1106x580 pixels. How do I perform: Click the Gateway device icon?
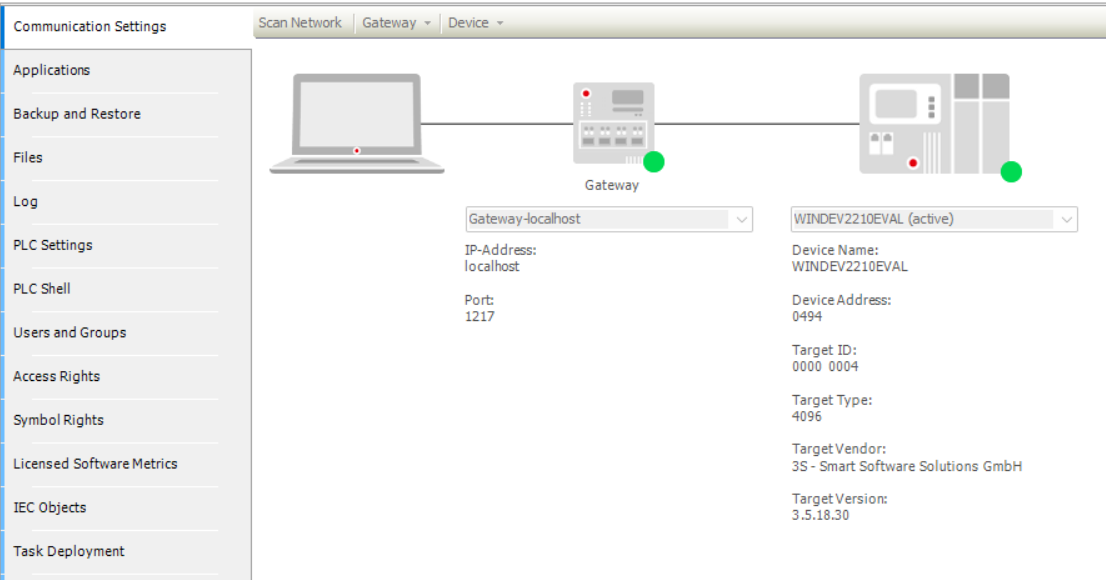pyautogui.click(x=612, y=122)
